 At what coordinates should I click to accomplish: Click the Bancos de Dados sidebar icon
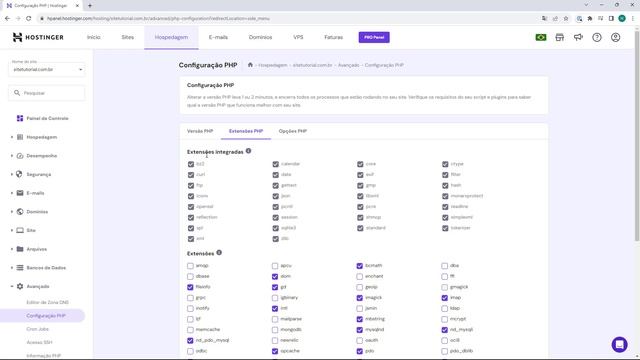coord(20,268)
